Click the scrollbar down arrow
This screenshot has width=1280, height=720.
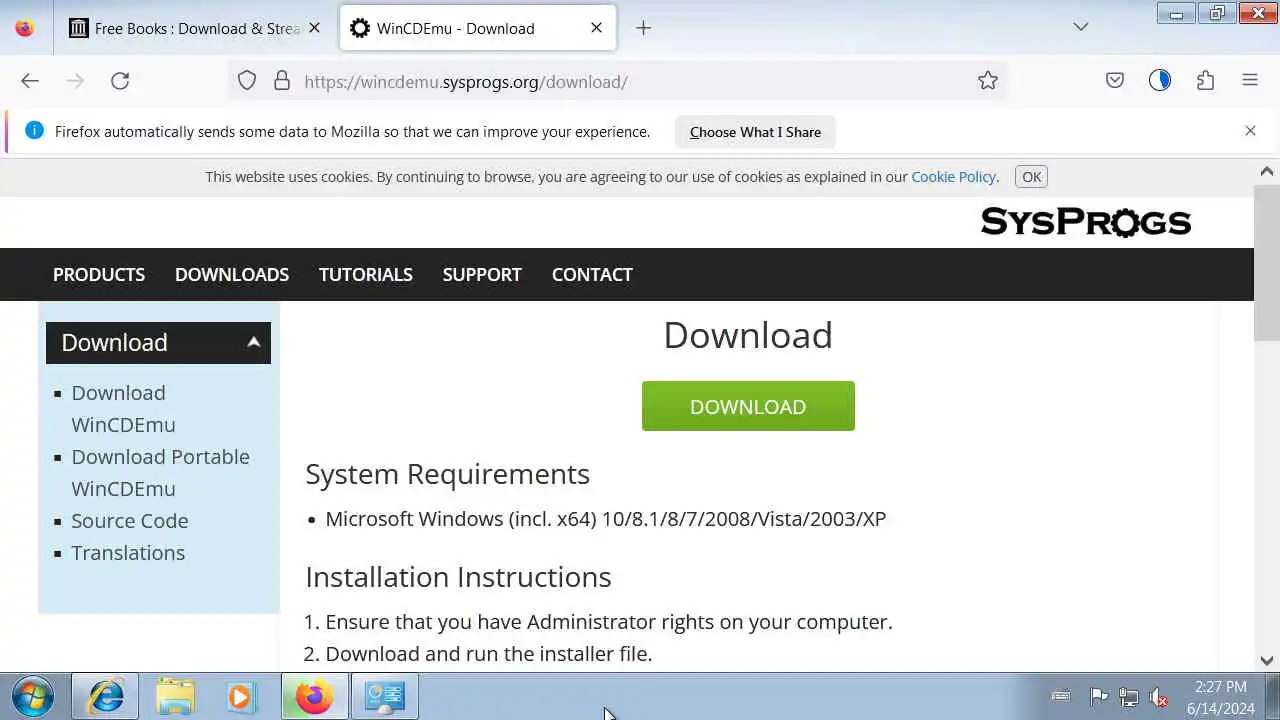point(1267,660)
